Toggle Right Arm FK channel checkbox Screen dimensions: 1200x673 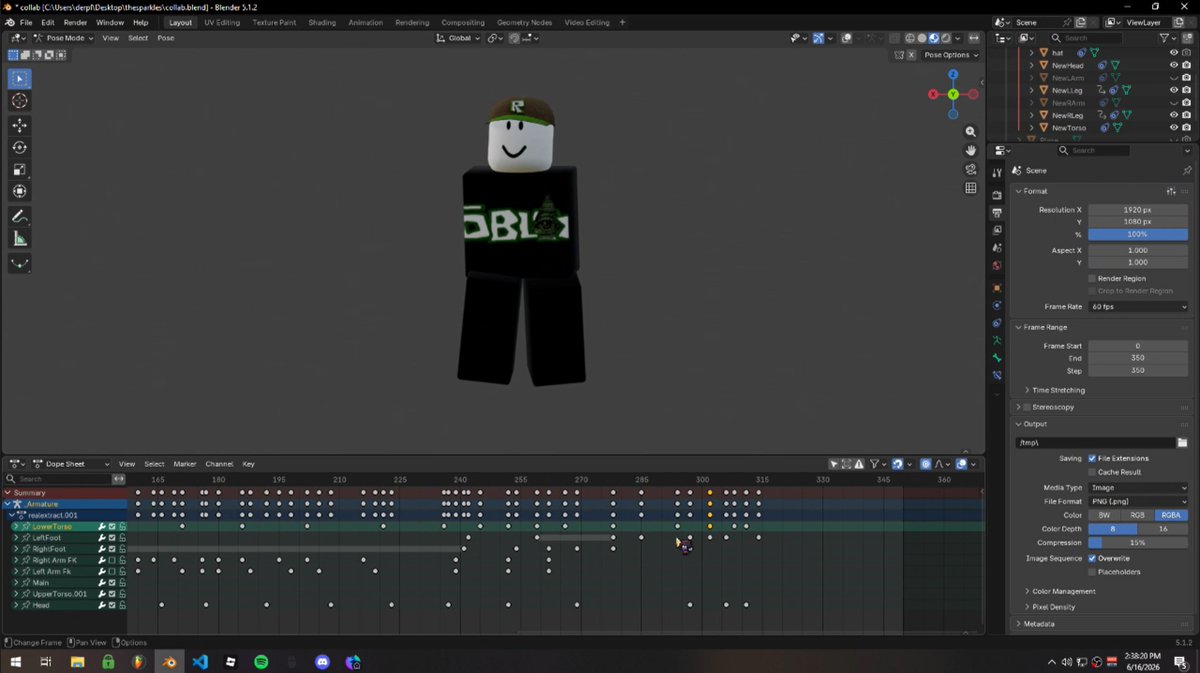tap(112, 560)
